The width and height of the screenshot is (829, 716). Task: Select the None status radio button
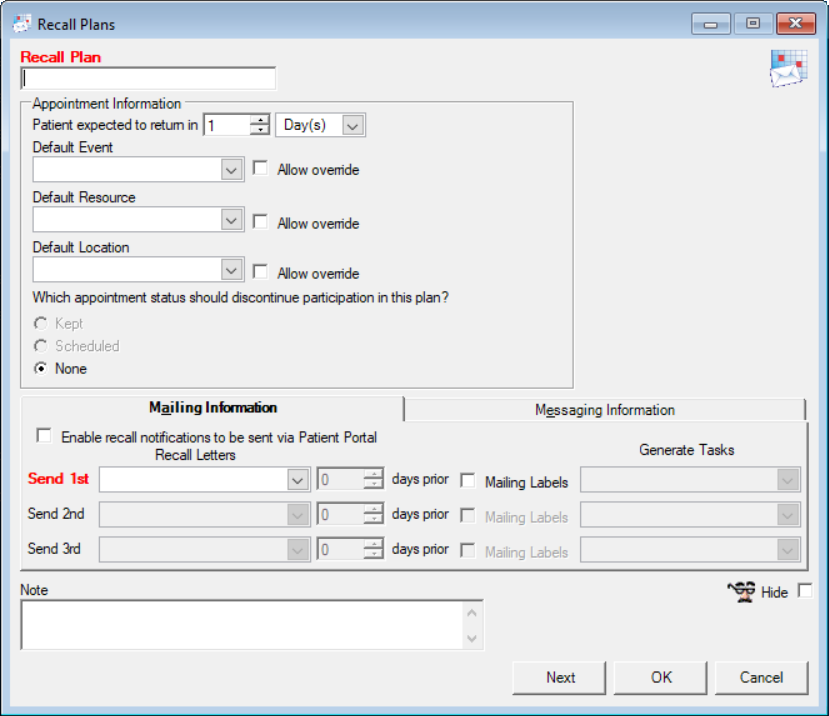click(41, 368)
